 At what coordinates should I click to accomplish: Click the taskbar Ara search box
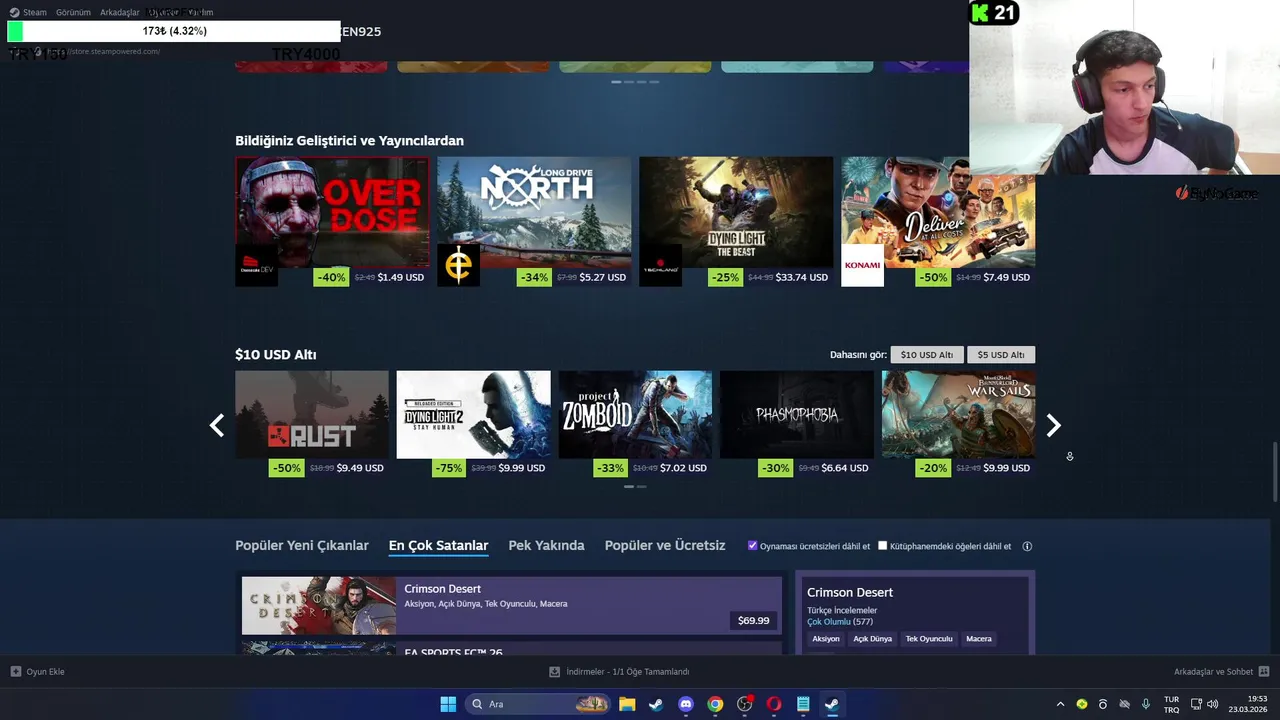(x=538, y=704)
